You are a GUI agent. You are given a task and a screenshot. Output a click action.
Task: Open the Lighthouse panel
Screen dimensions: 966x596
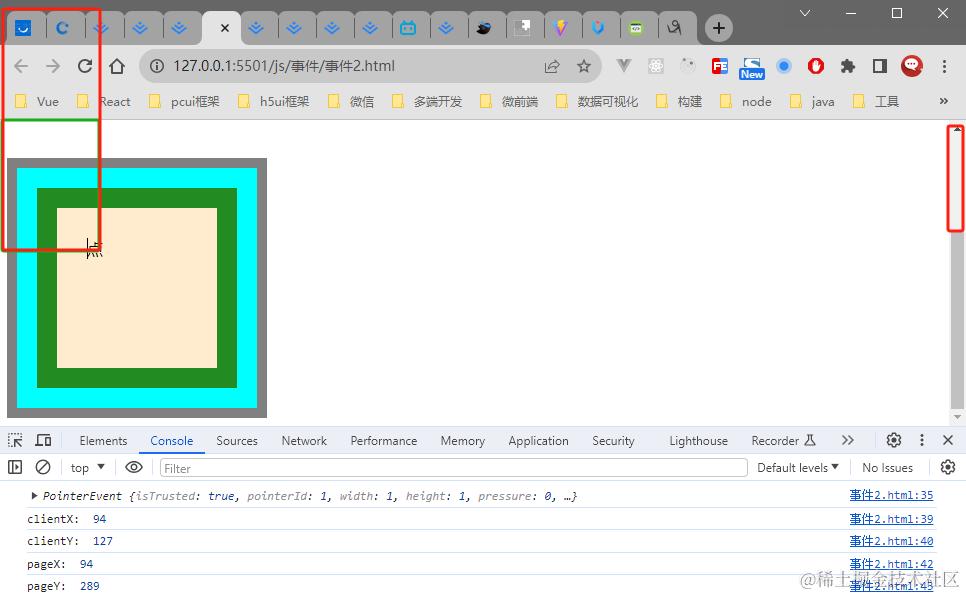pos(698,441)
